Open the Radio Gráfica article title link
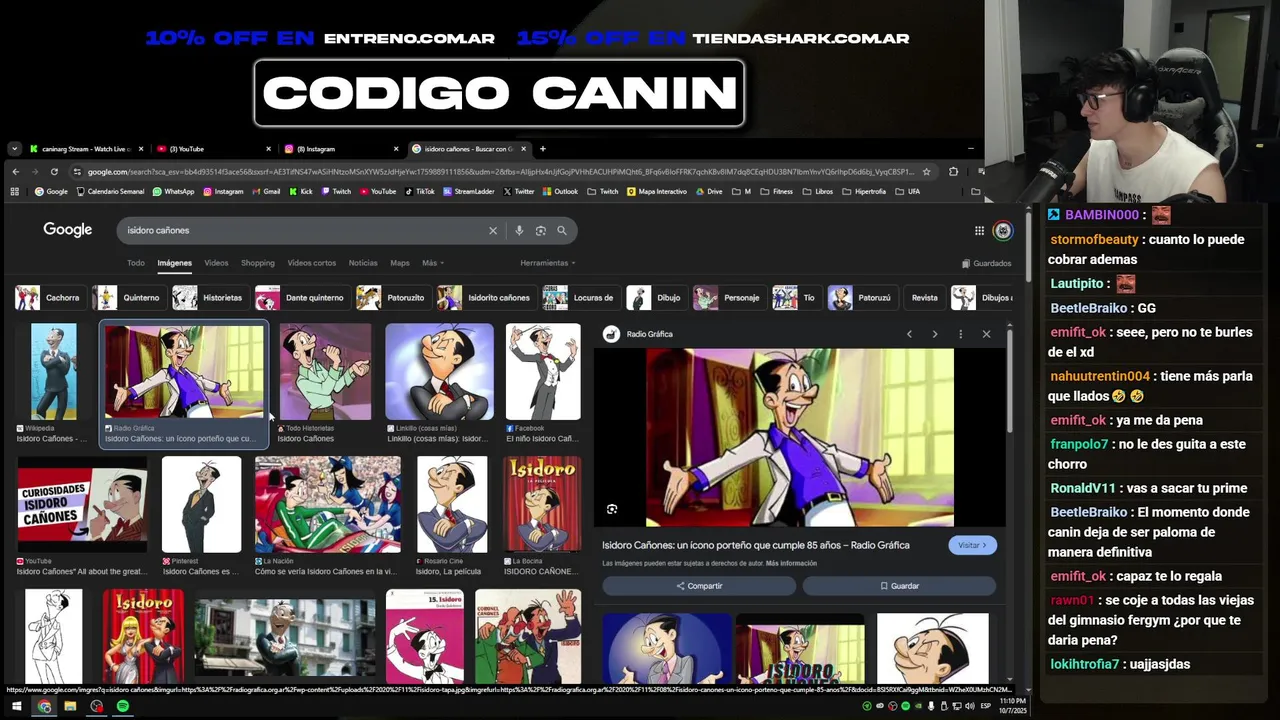The width and height of the screenshot is (1280, 720). point(756,545)
